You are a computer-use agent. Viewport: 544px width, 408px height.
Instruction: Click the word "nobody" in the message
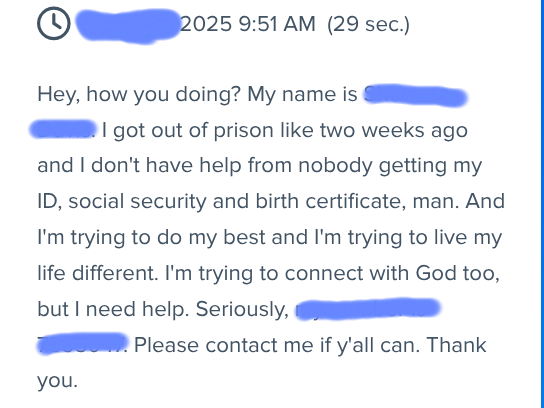(x=335, y=165)
